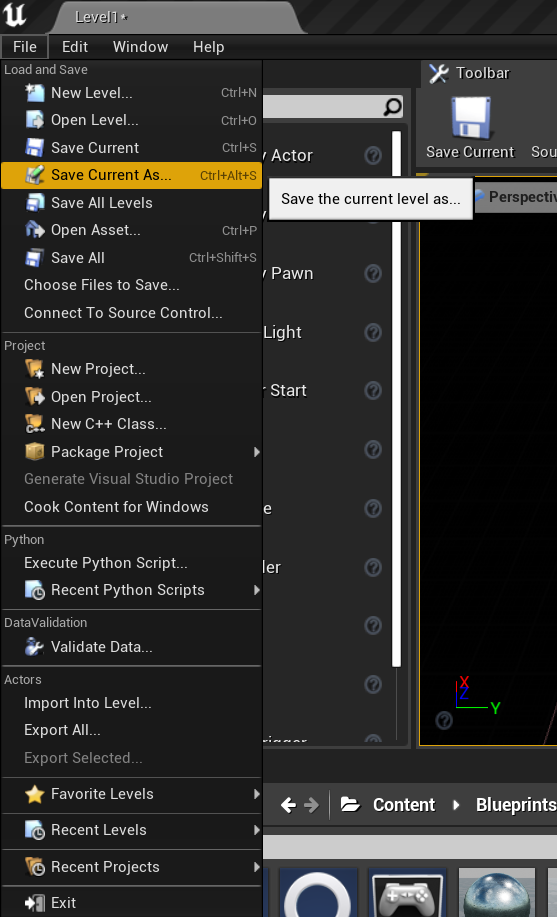The image size is (557, 917).
Task: Open the Edit menu
Action: click(x=75, y=47)
